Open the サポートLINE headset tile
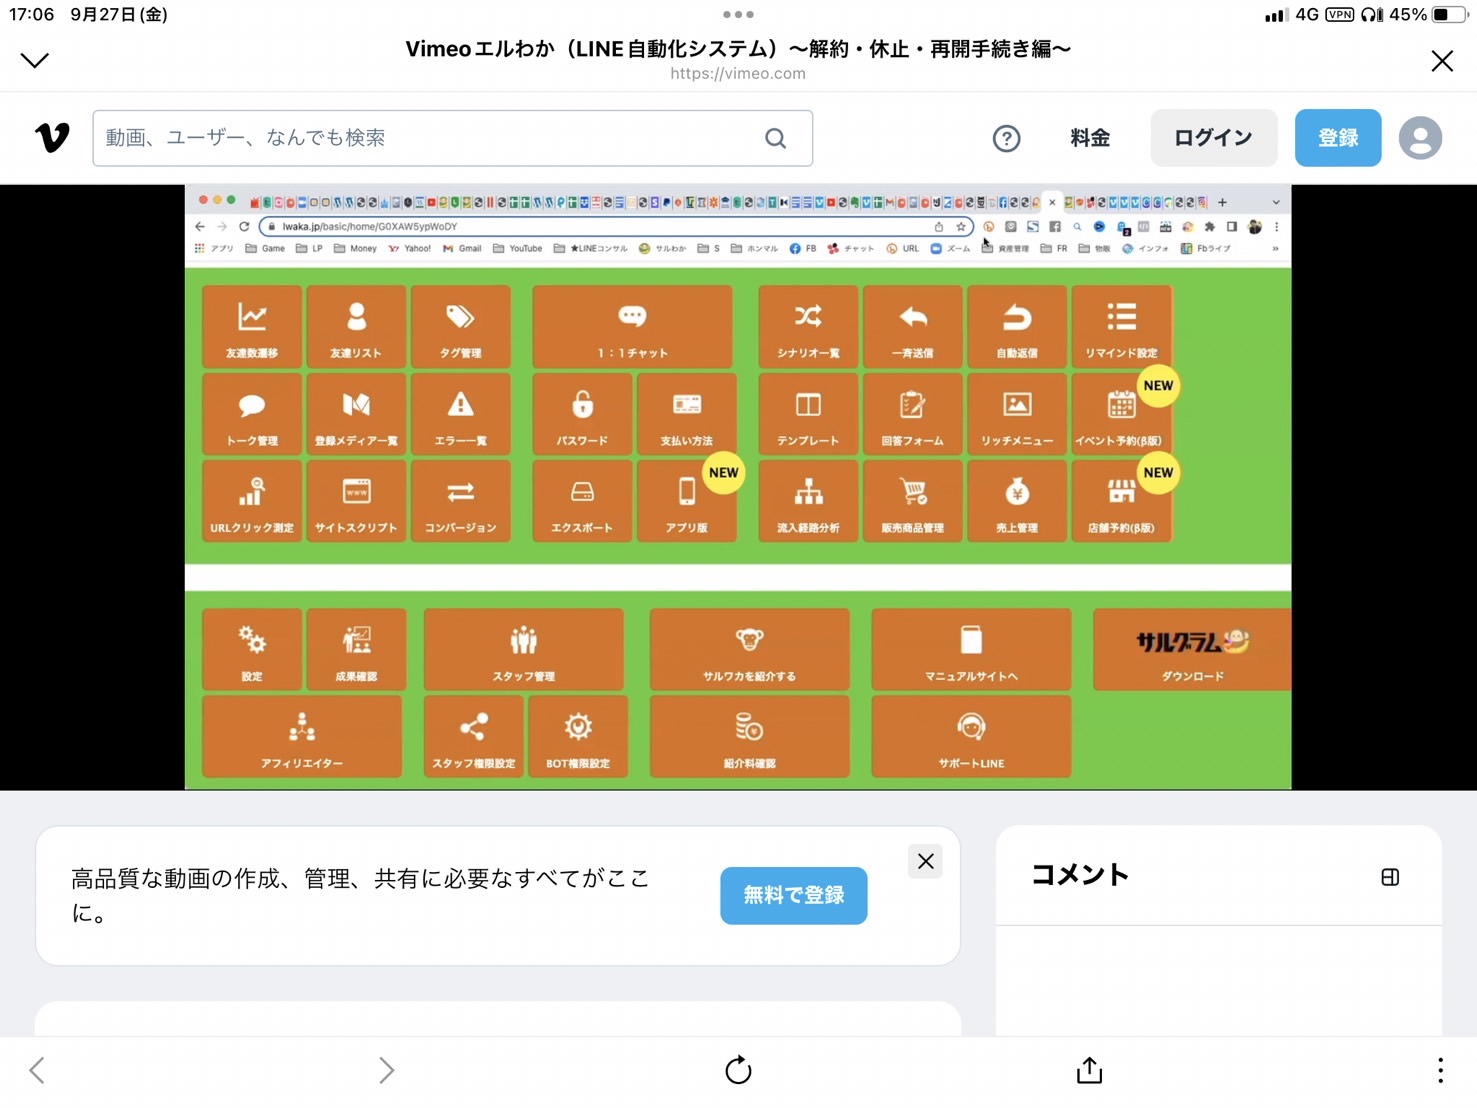The width and height of the screenshot is (1477, 1108). pos(971,736)
